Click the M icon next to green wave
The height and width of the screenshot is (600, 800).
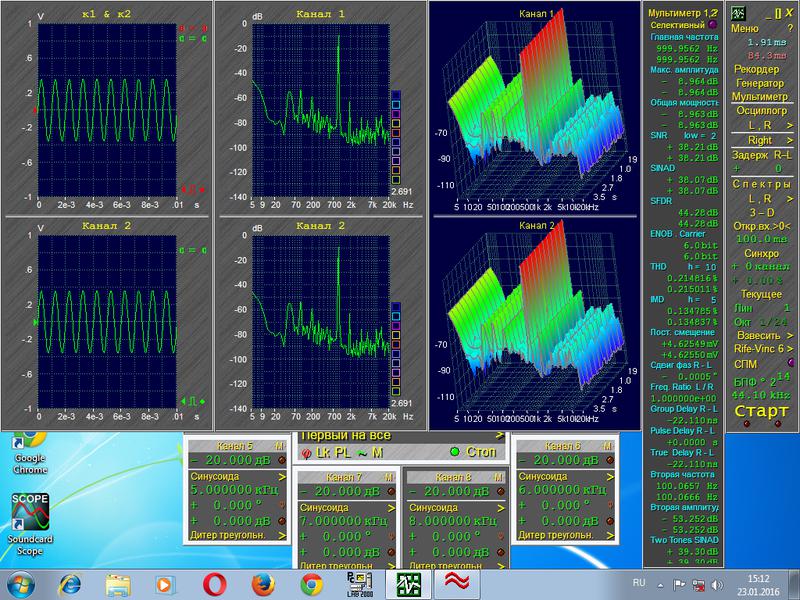click(377, 452)
